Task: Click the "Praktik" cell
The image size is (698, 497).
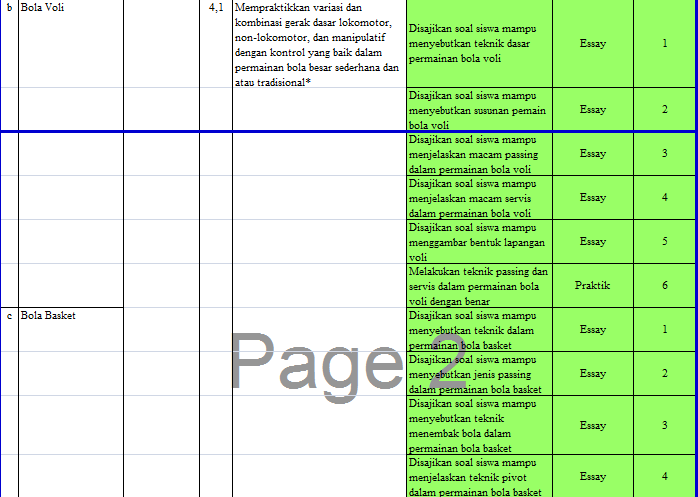Action: [x=592, y=285]
